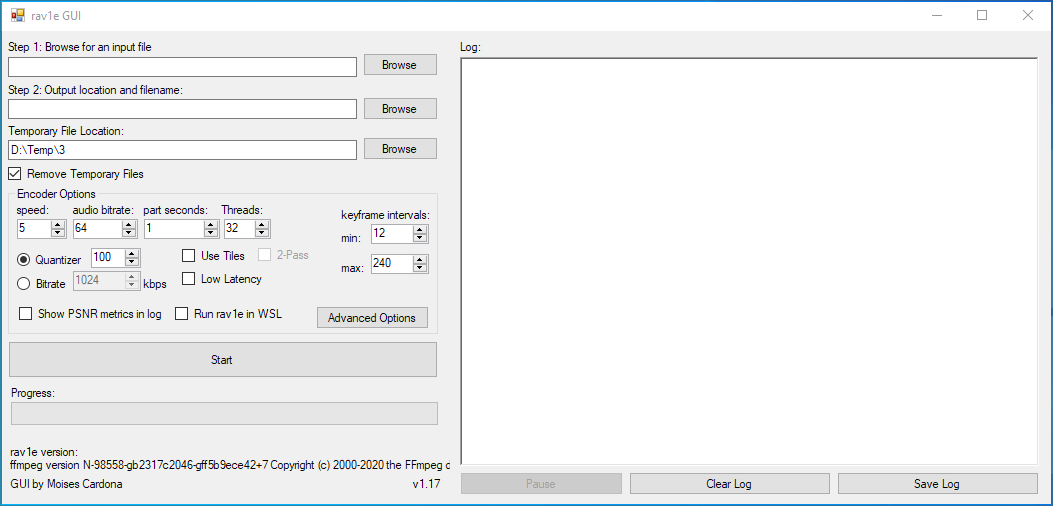The image size is (1053, 506).
Task: Select the Bitrate radio button
Action: pyautogui.click(x=24, y=284)
